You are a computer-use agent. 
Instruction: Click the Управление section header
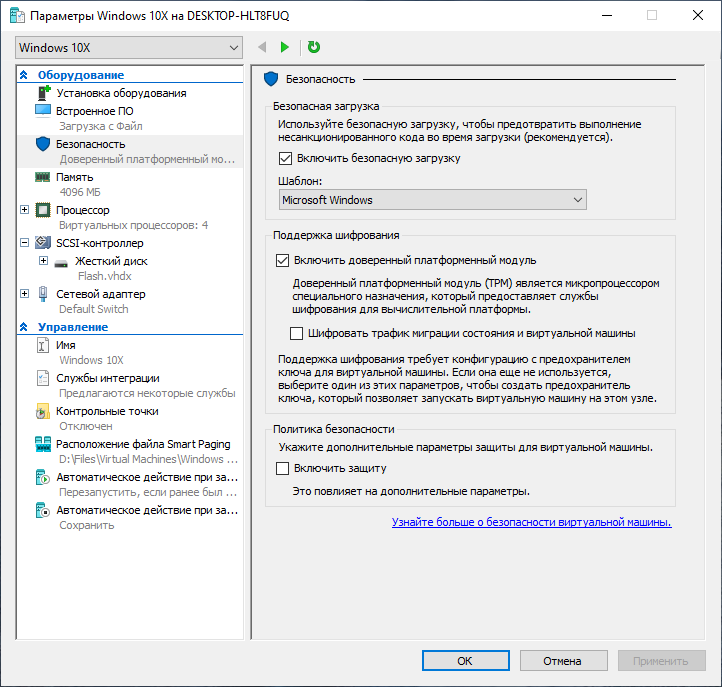pos(73,327)
